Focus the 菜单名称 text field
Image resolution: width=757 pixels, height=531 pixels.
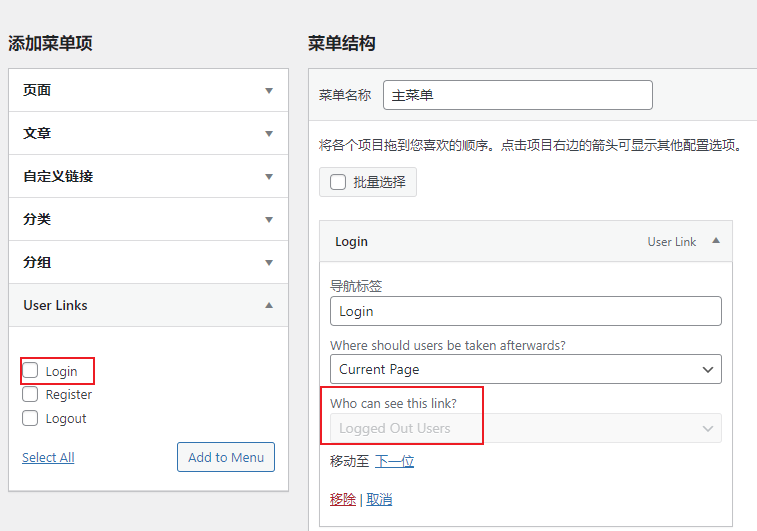click(517, 96)
